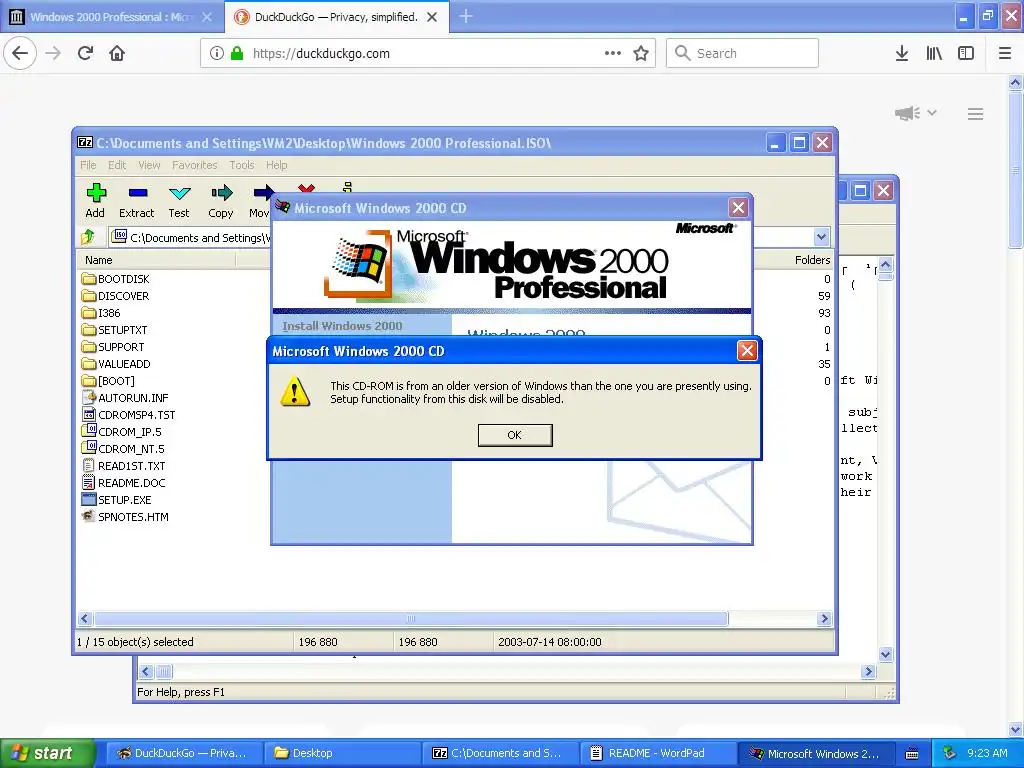
Task: Open the DuckDuckGo page side menu
Action: click(x=975, y=114)
